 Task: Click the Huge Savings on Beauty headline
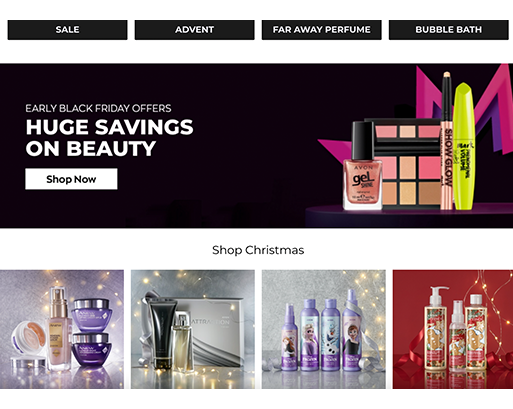coord(109,137)
